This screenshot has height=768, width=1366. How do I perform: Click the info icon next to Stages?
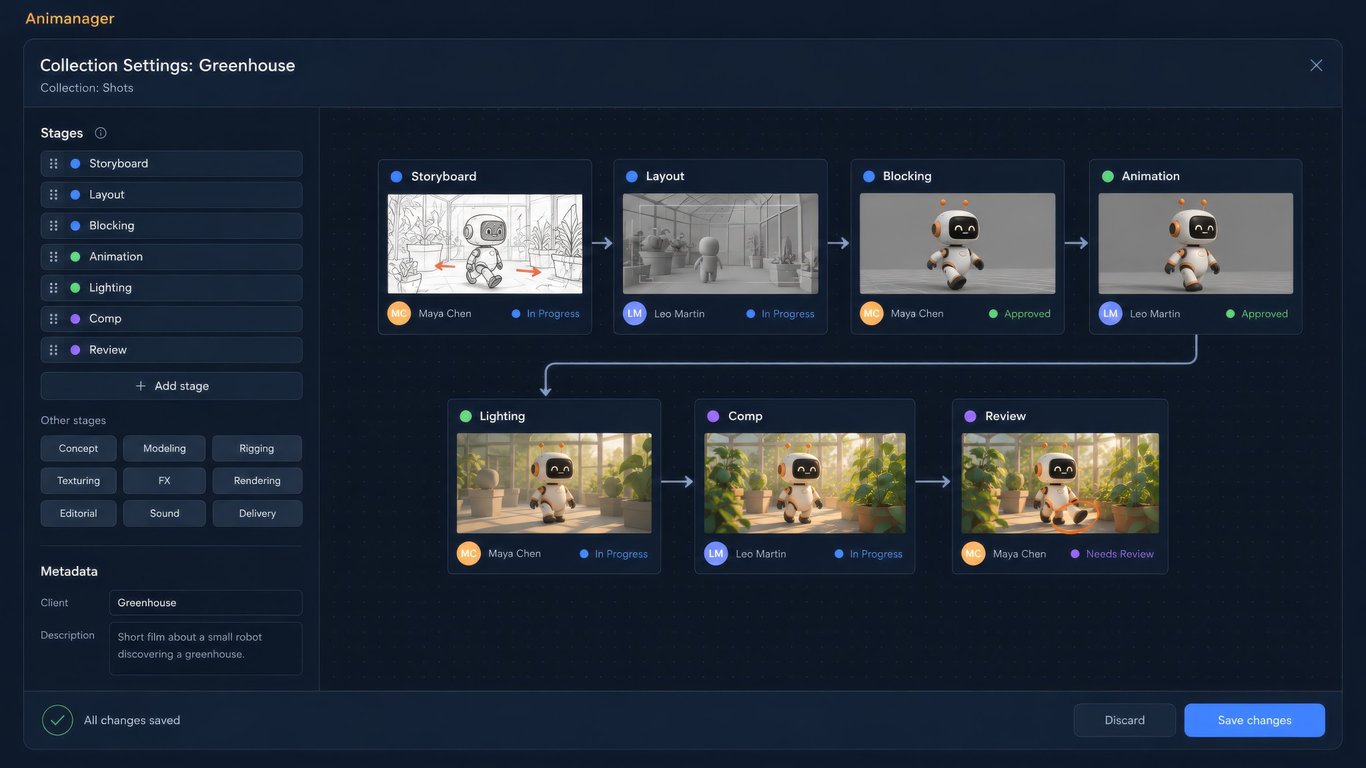[x=100, y=133]
